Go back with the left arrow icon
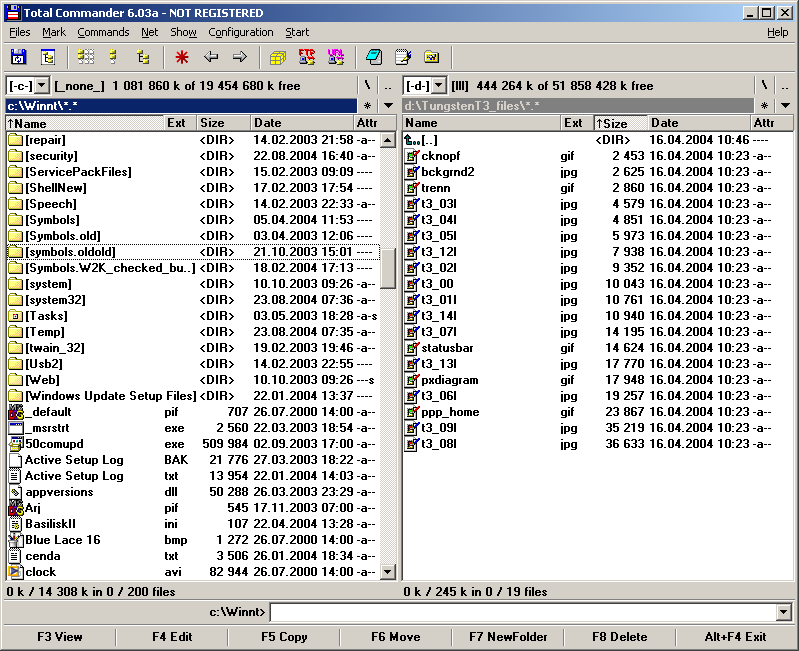Image resolution: width=799 pixels, height=651 pixels. click(x=211, y=57)
